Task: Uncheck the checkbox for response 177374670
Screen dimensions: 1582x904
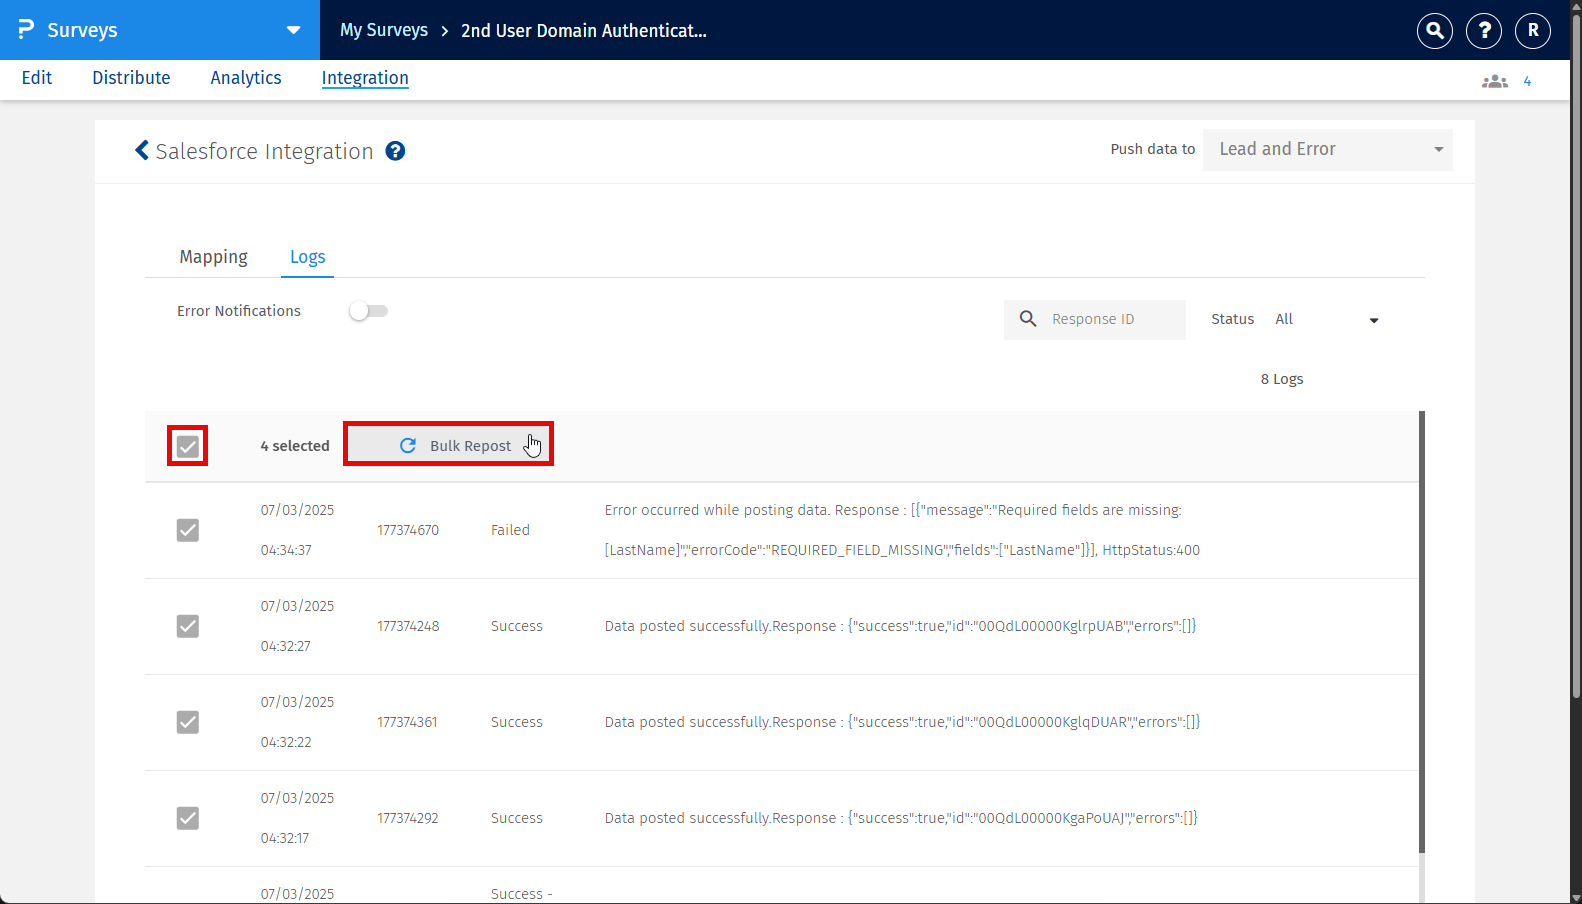Action: (x=188, y=530)
